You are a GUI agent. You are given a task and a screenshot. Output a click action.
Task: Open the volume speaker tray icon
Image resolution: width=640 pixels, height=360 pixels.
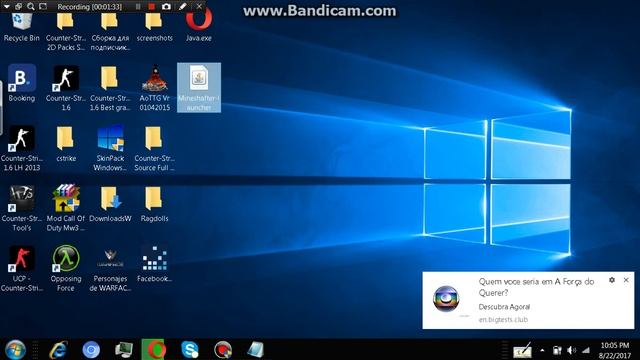[571, 350]
